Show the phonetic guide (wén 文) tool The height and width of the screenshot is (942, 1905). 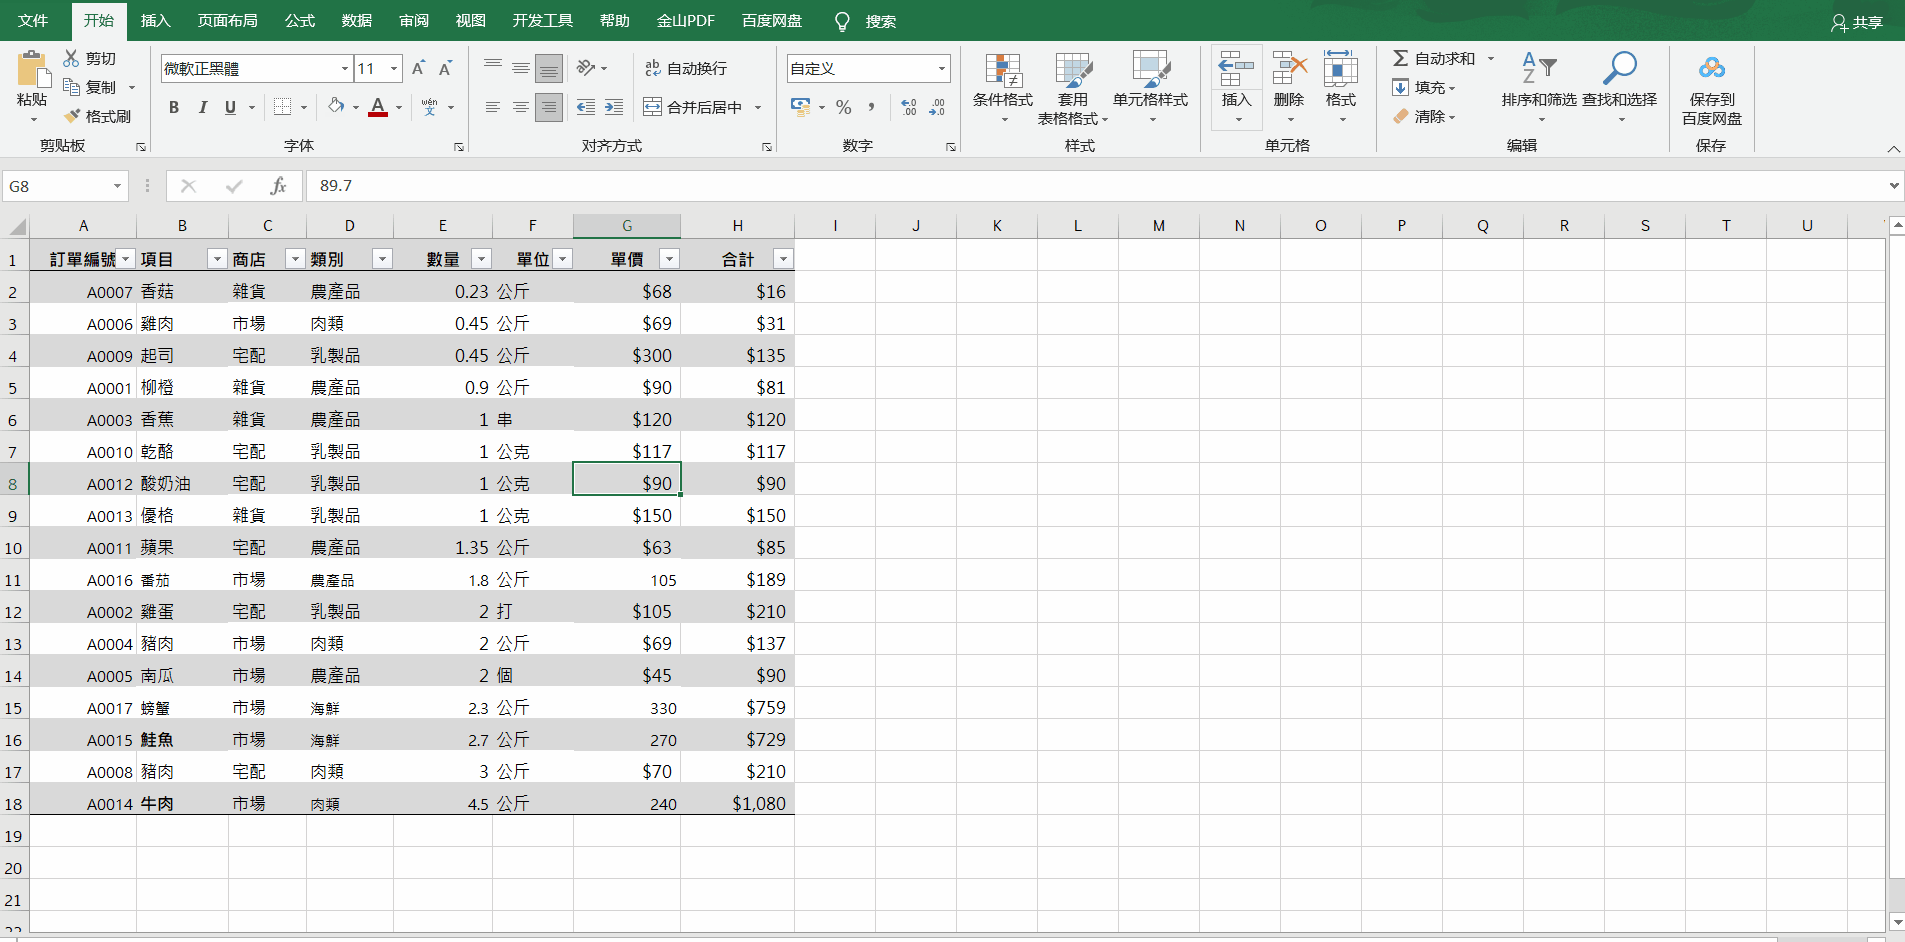430,107
